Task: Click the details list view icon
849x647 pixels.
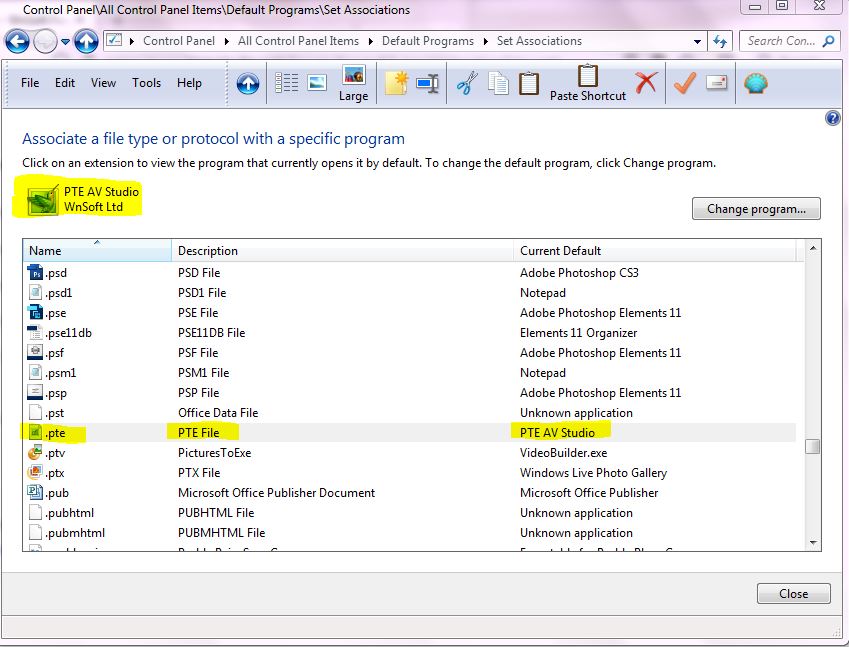Action: pos(286,83)
